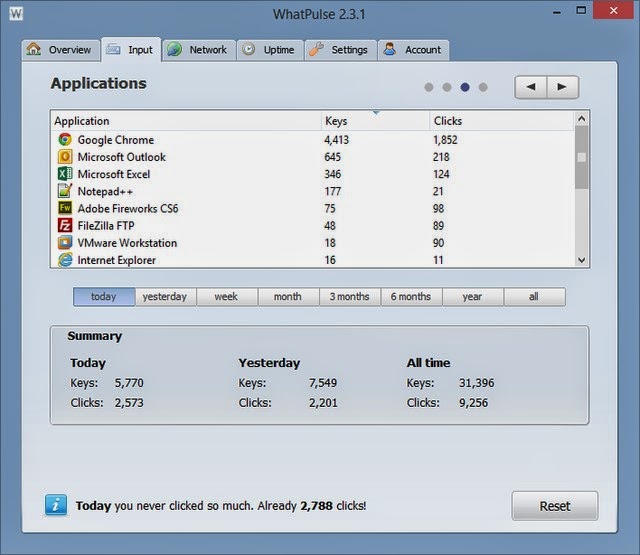Image resolution: width=640 pixels, height=555 pixels.
Task: Click the Reset button
Action: coord(555,506)
